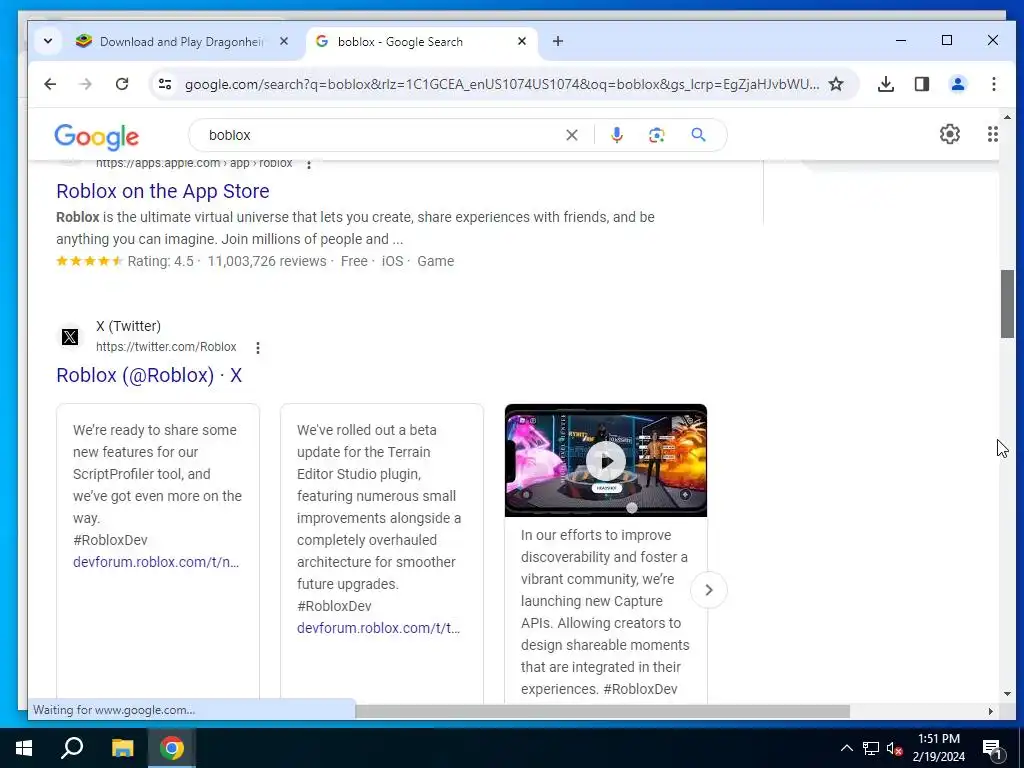
Task: Open a new browser tab
Action: [558, 41]
